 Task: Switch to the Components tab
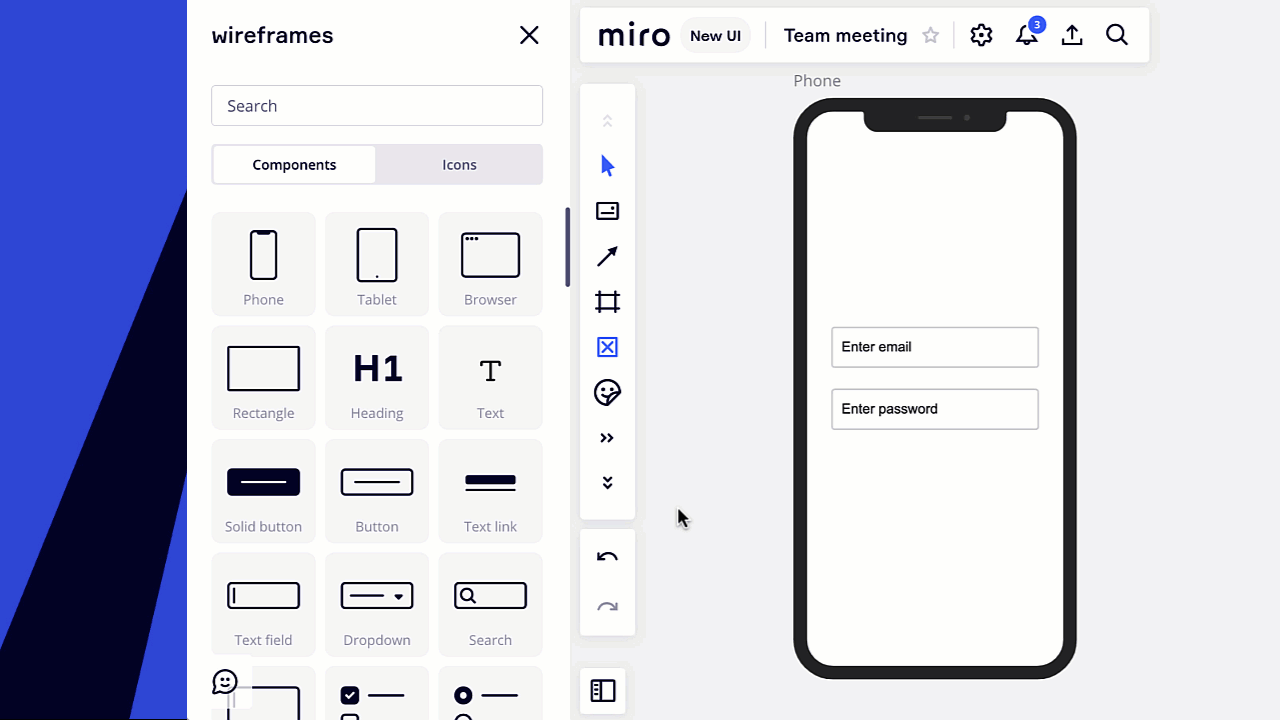[x=294, y=165]
